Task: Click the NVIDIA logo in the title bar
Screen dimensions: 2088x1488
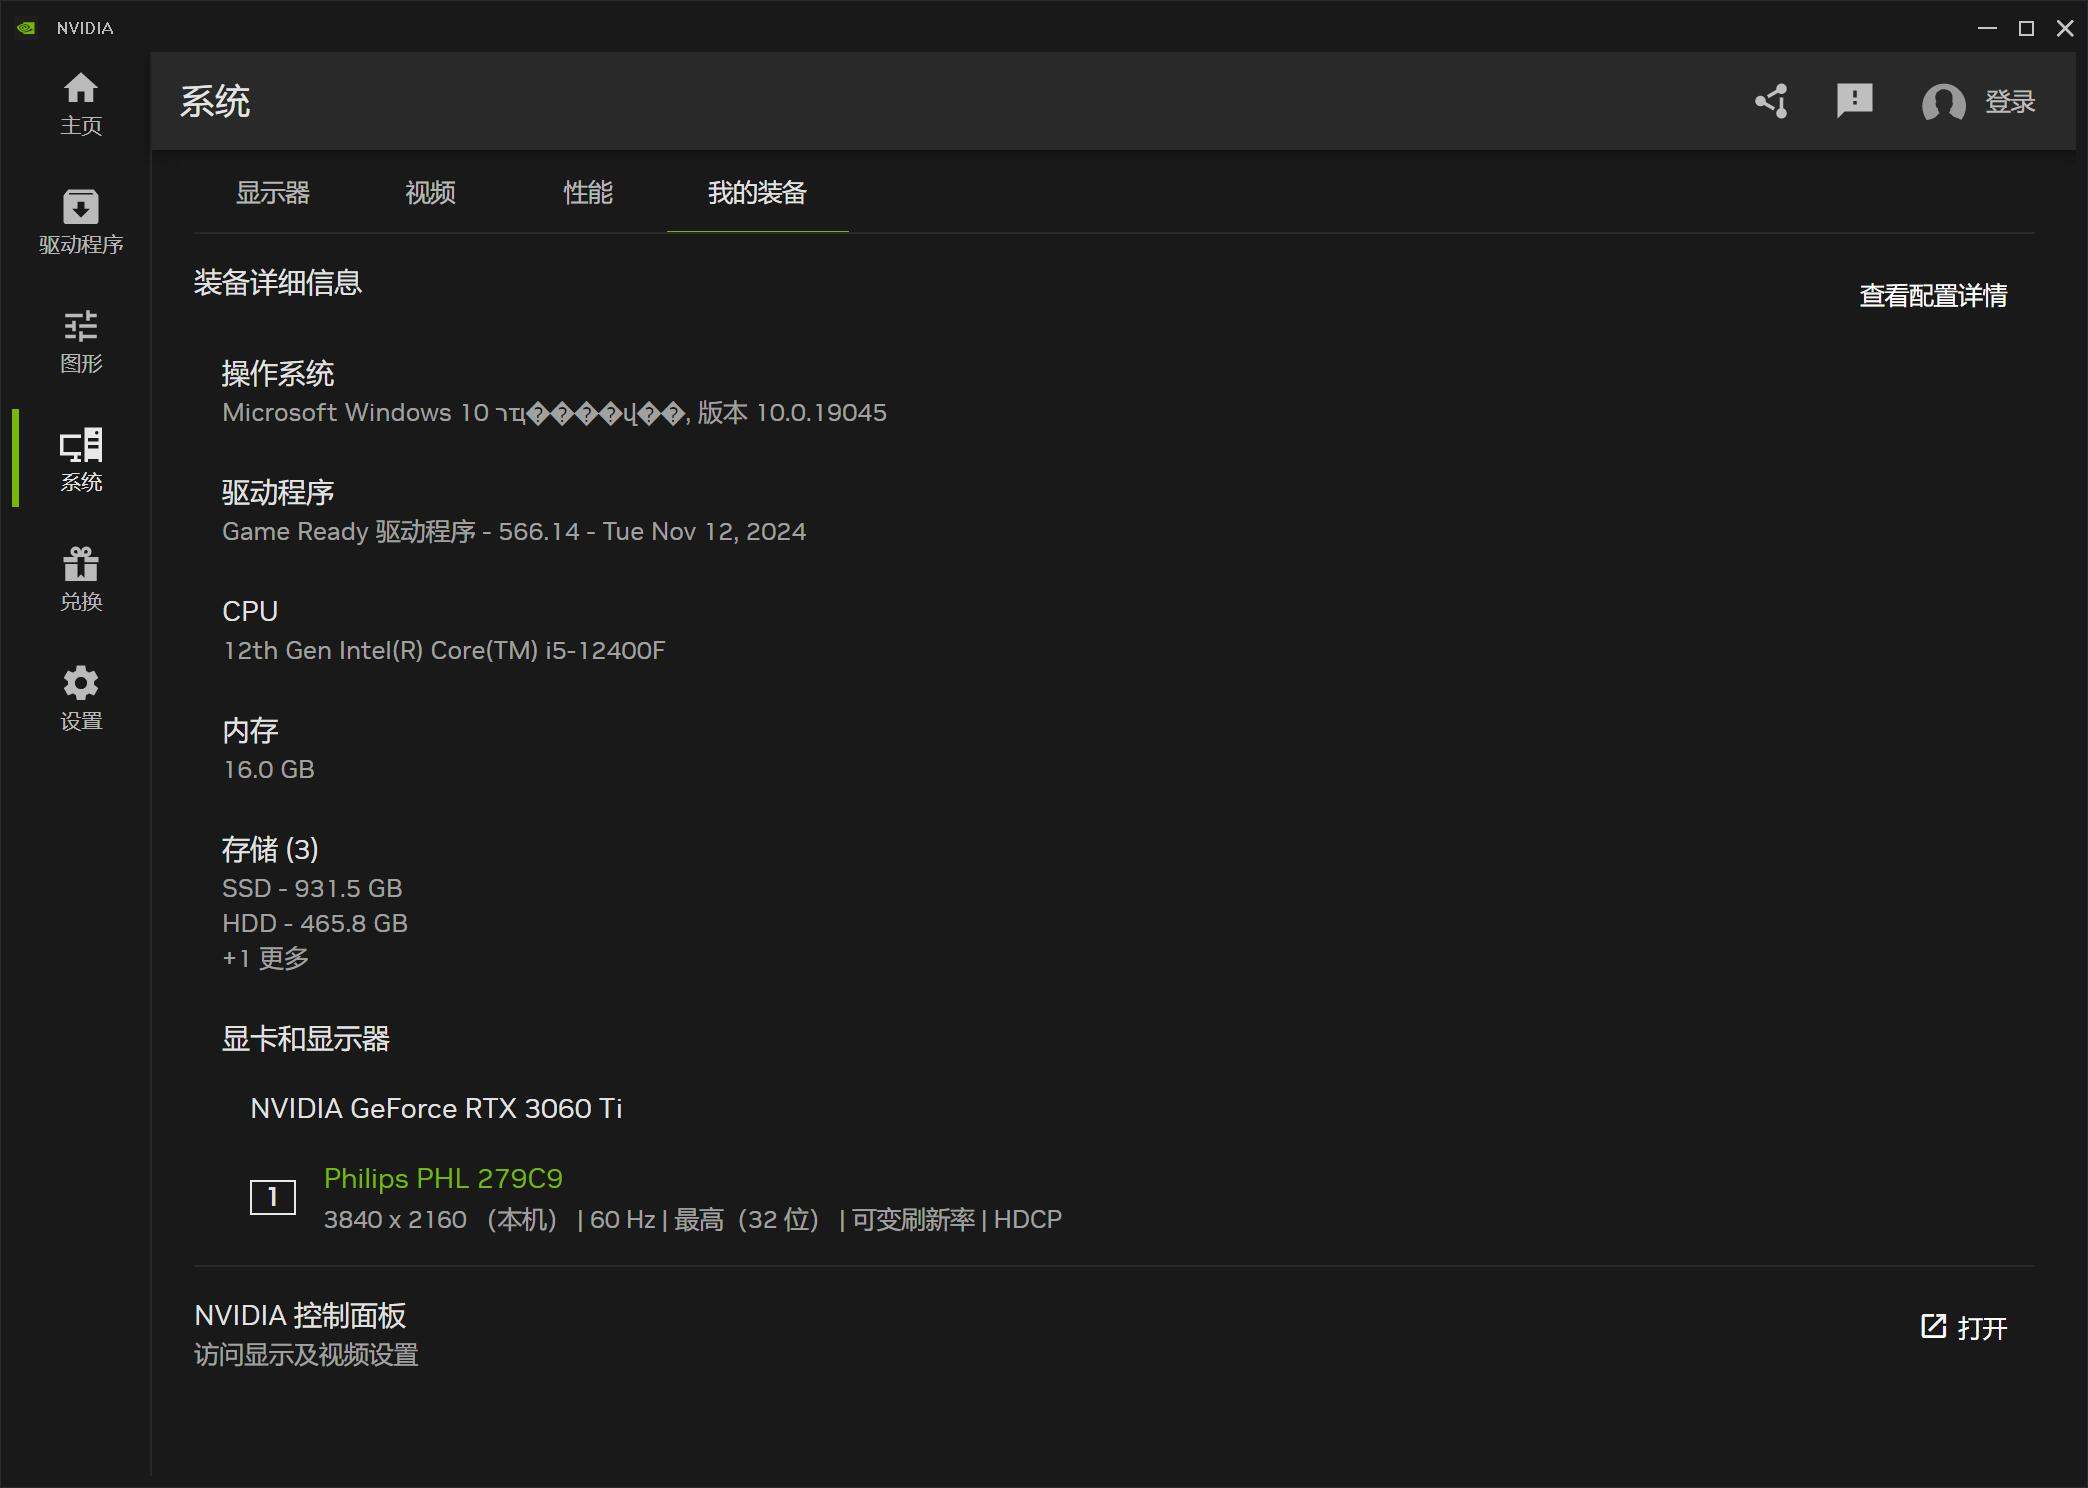Action: 27,27
